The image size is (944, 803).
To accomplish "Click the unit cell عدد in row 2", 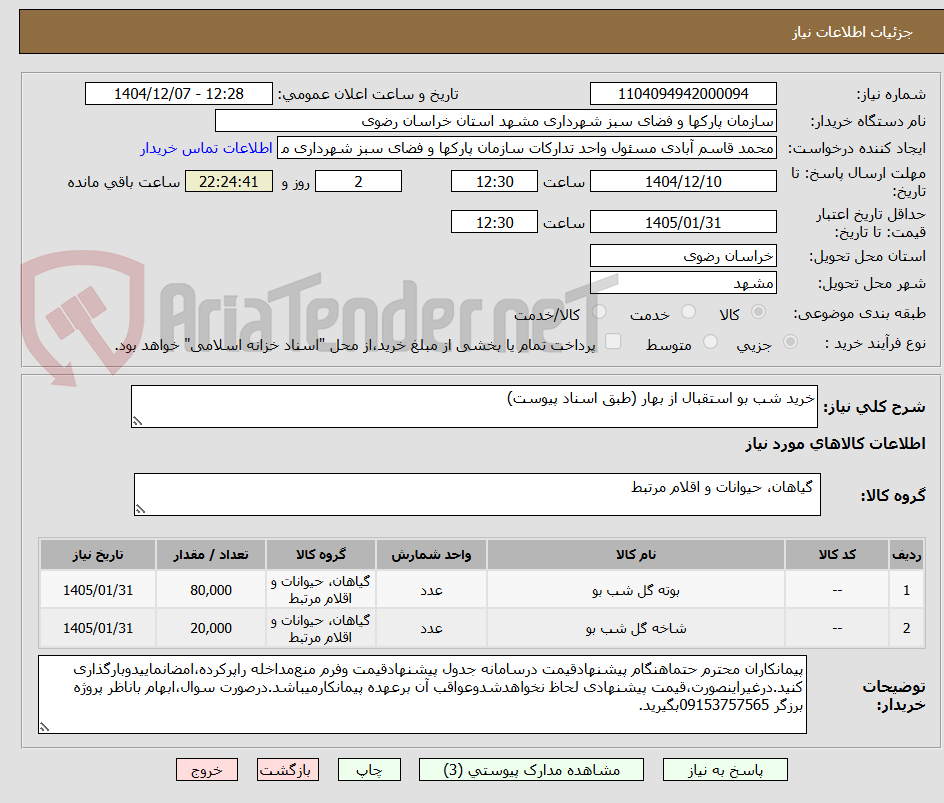I will pyautogui.click(x=432, y=628).
